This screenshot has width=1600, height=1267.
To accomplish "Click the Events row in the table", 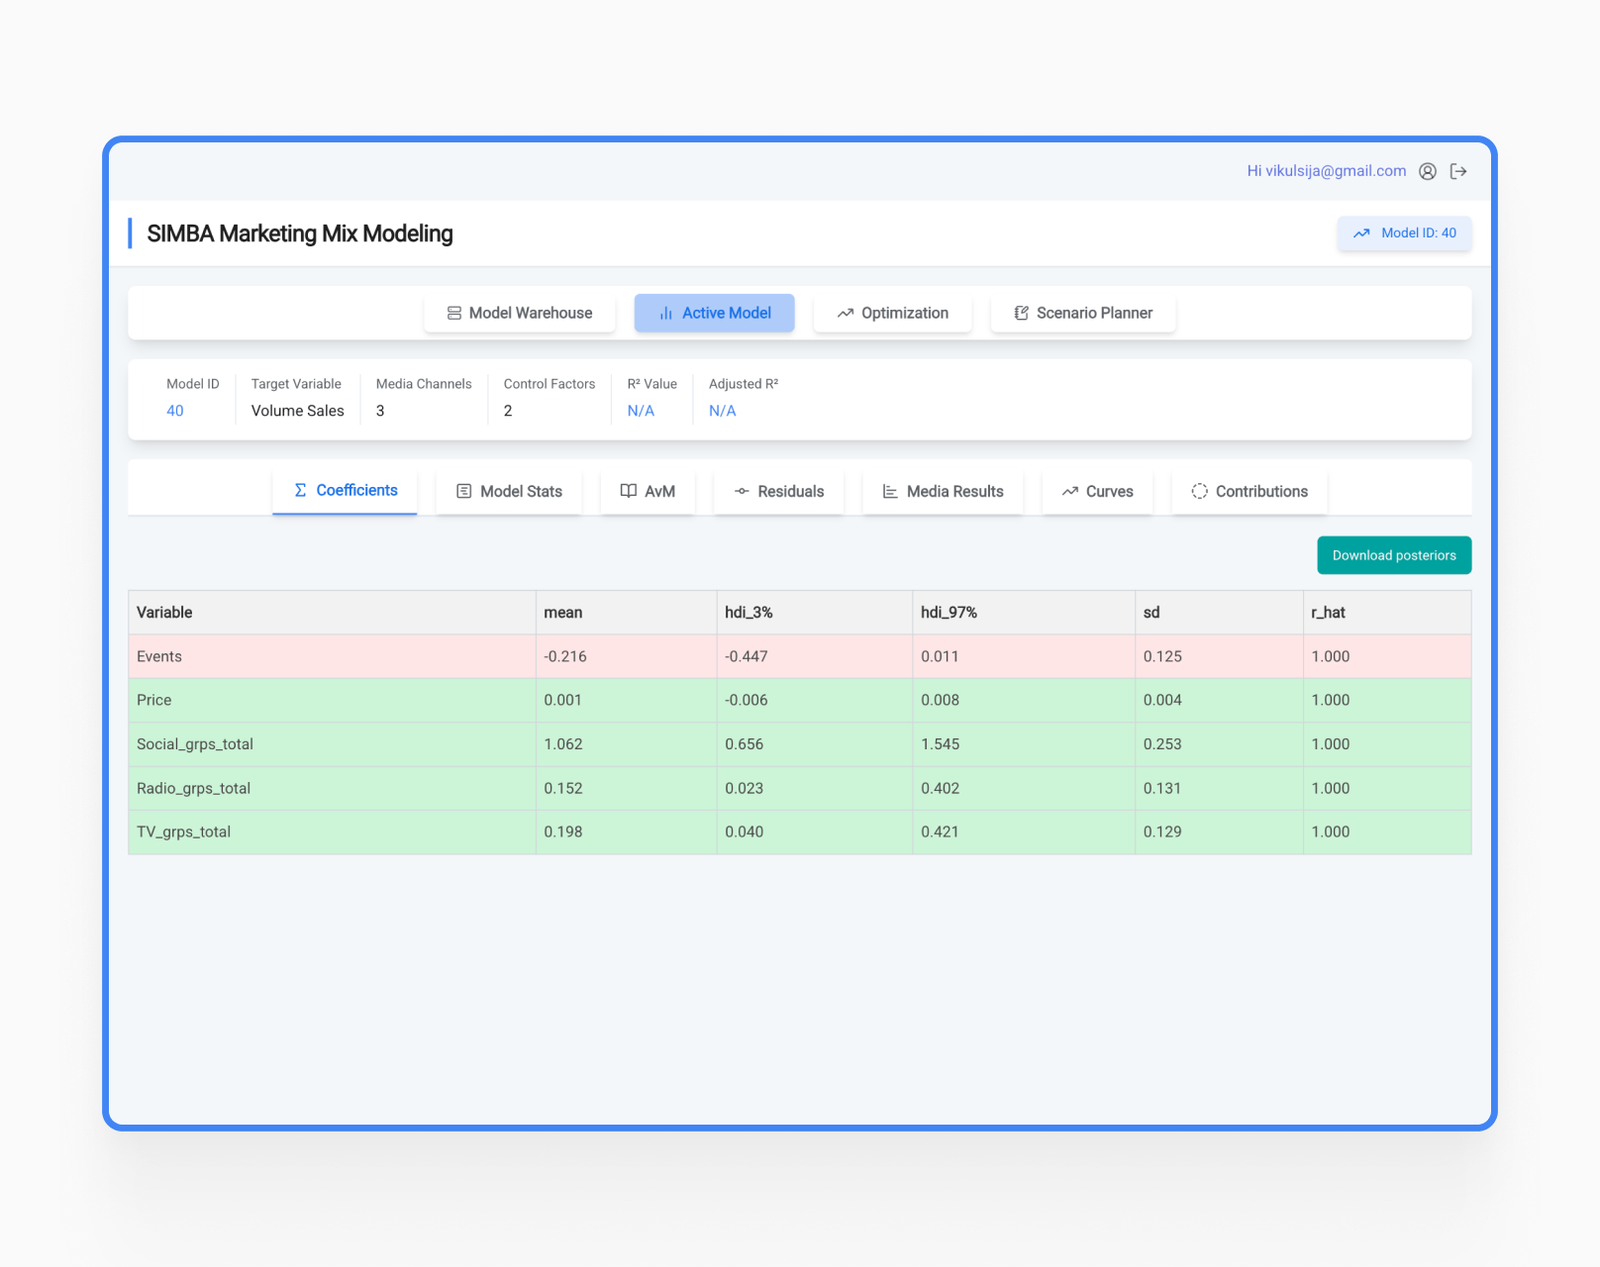I will click(799, 656).
